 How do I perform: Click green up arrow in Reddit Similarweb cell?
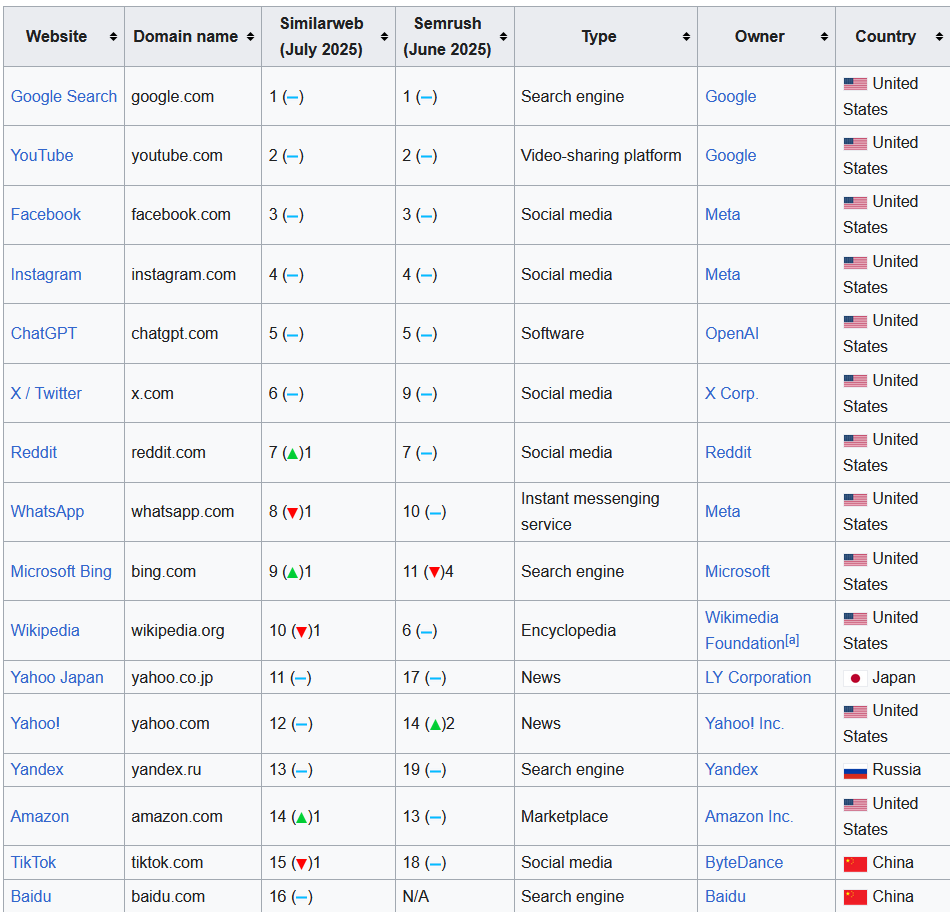293,453
